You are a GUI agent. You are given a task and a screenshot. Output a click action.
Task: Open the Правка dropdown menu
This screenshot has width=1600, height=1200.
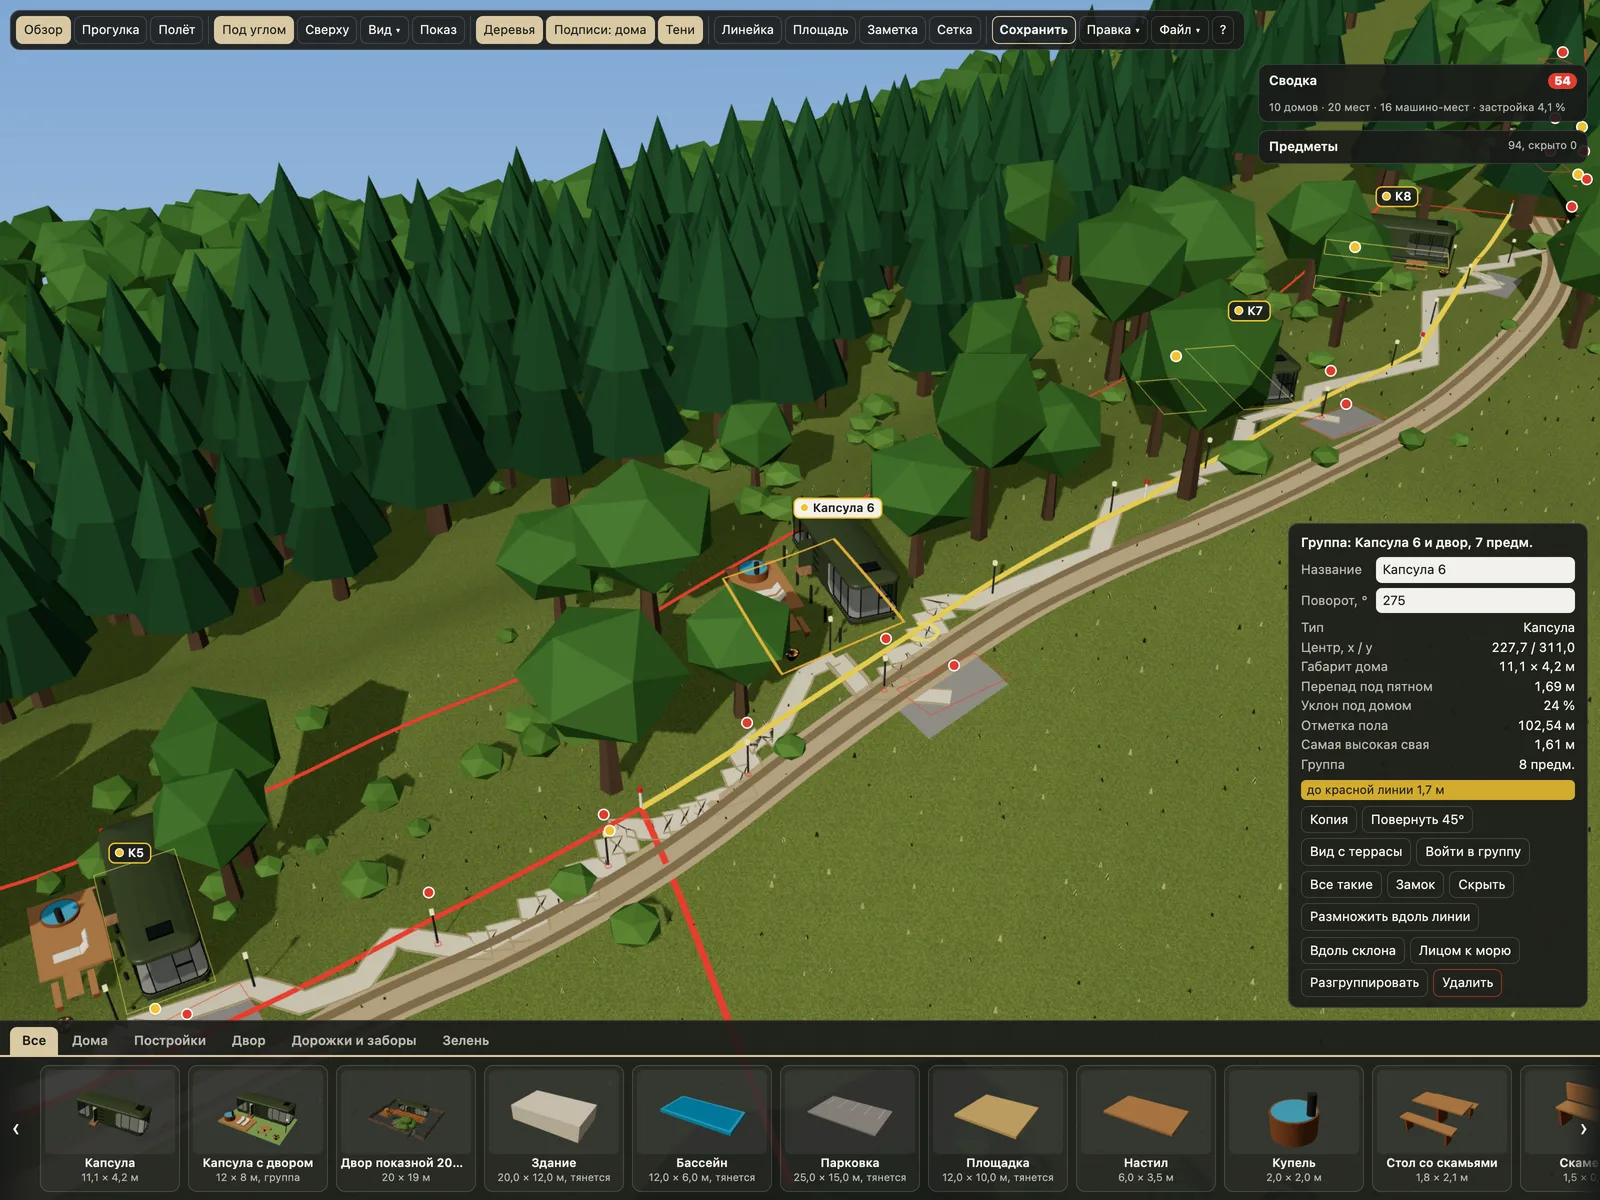(x=1114, y=30)
